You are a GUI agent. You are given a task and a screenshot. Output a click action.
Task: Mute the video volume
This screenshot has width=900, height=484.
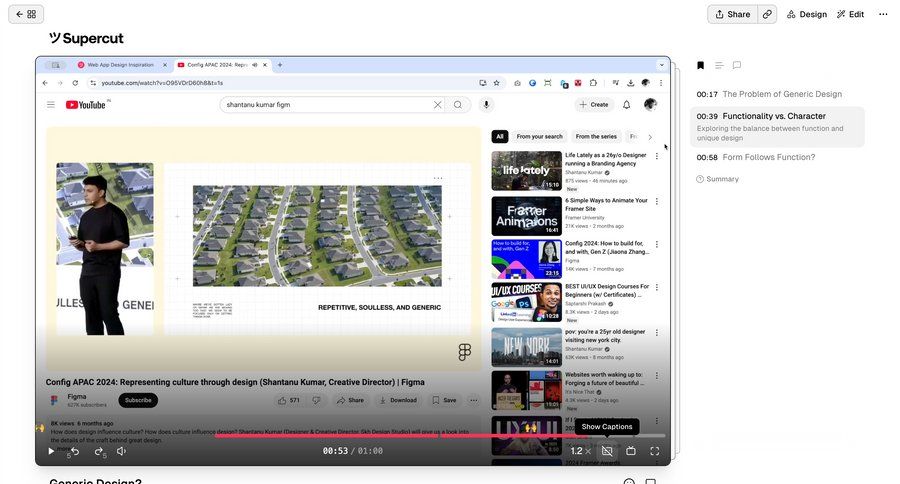[x=122, y=451]
